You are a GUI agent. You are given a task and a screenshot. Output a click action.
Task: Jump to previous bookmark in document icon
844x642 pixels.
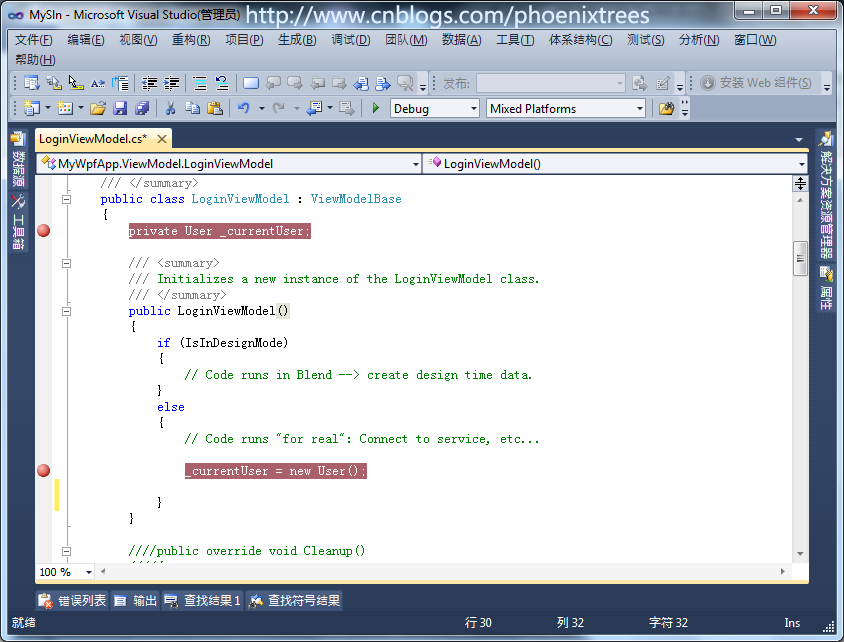[361, 83]
